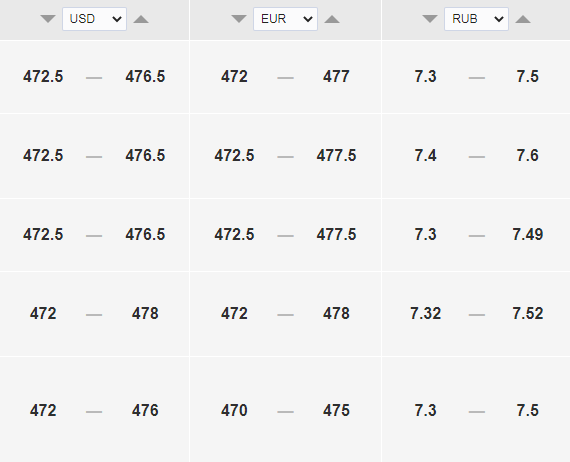Click EUR buy rate 470 in last row
The width and height of the screenshot is (570, 462).
pos(234,411)
